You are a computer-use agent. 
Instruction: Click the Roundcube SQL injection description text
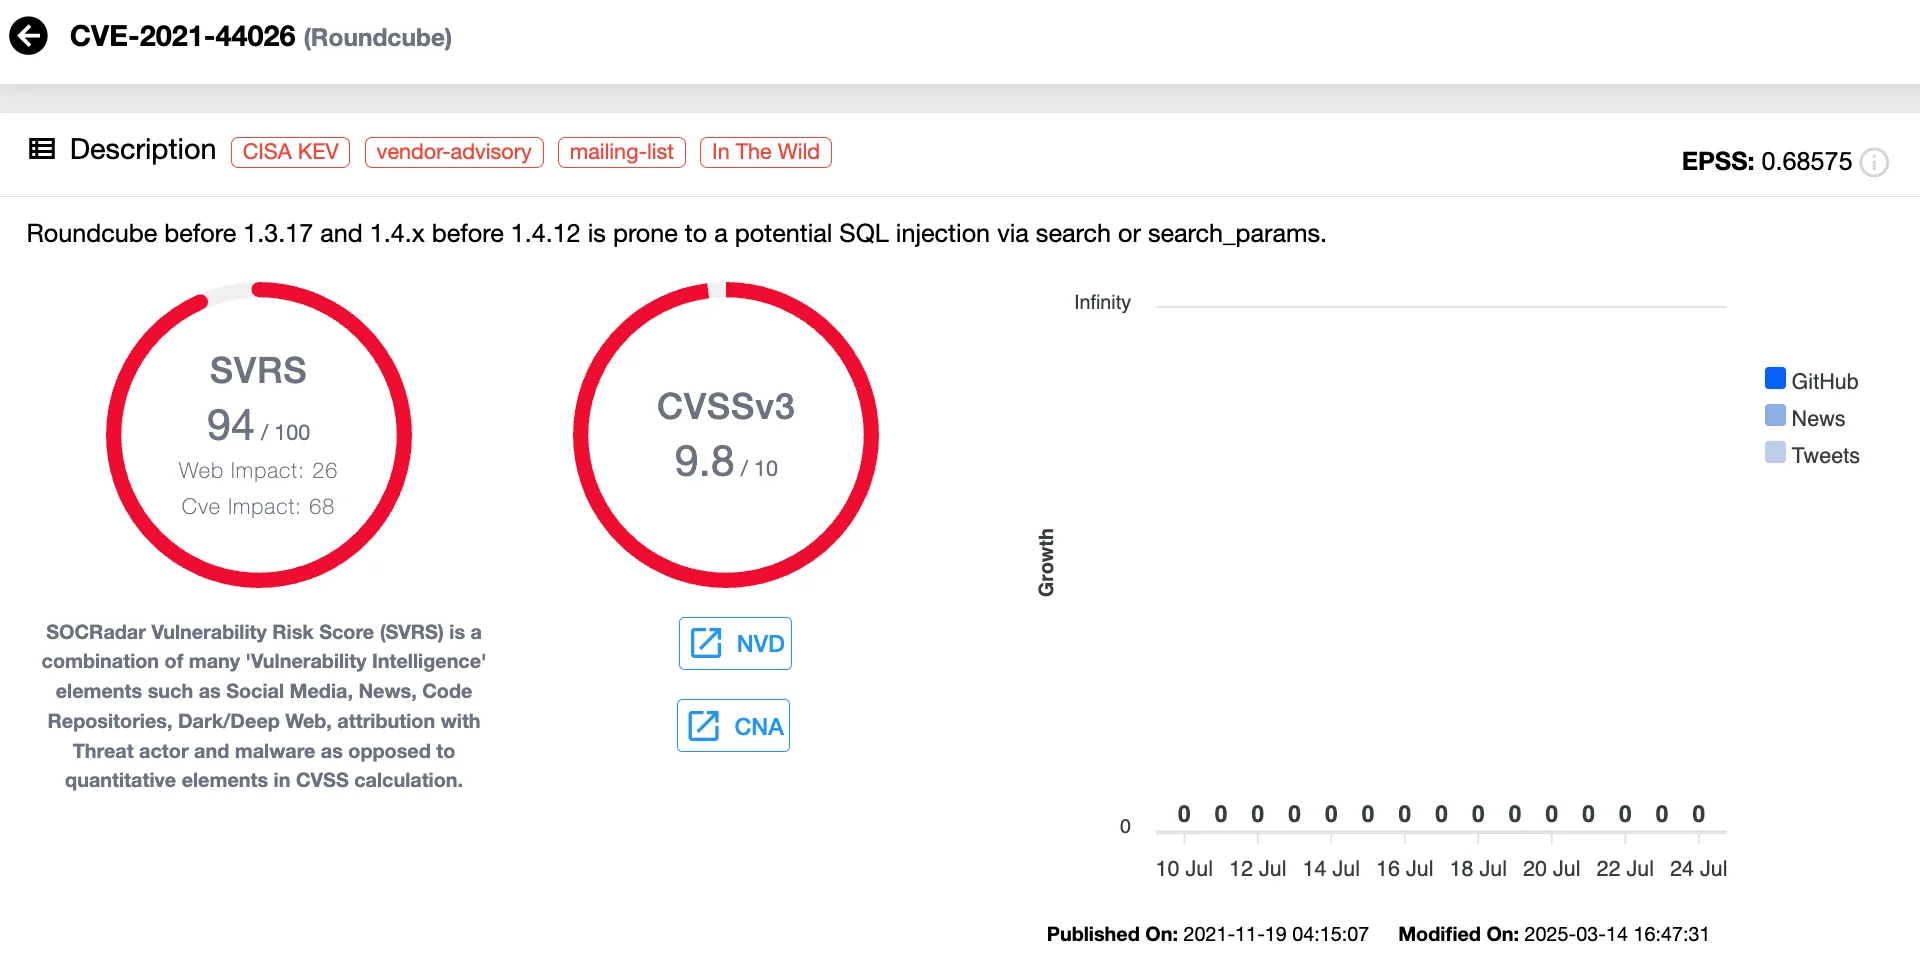click(x=676, y=233)
